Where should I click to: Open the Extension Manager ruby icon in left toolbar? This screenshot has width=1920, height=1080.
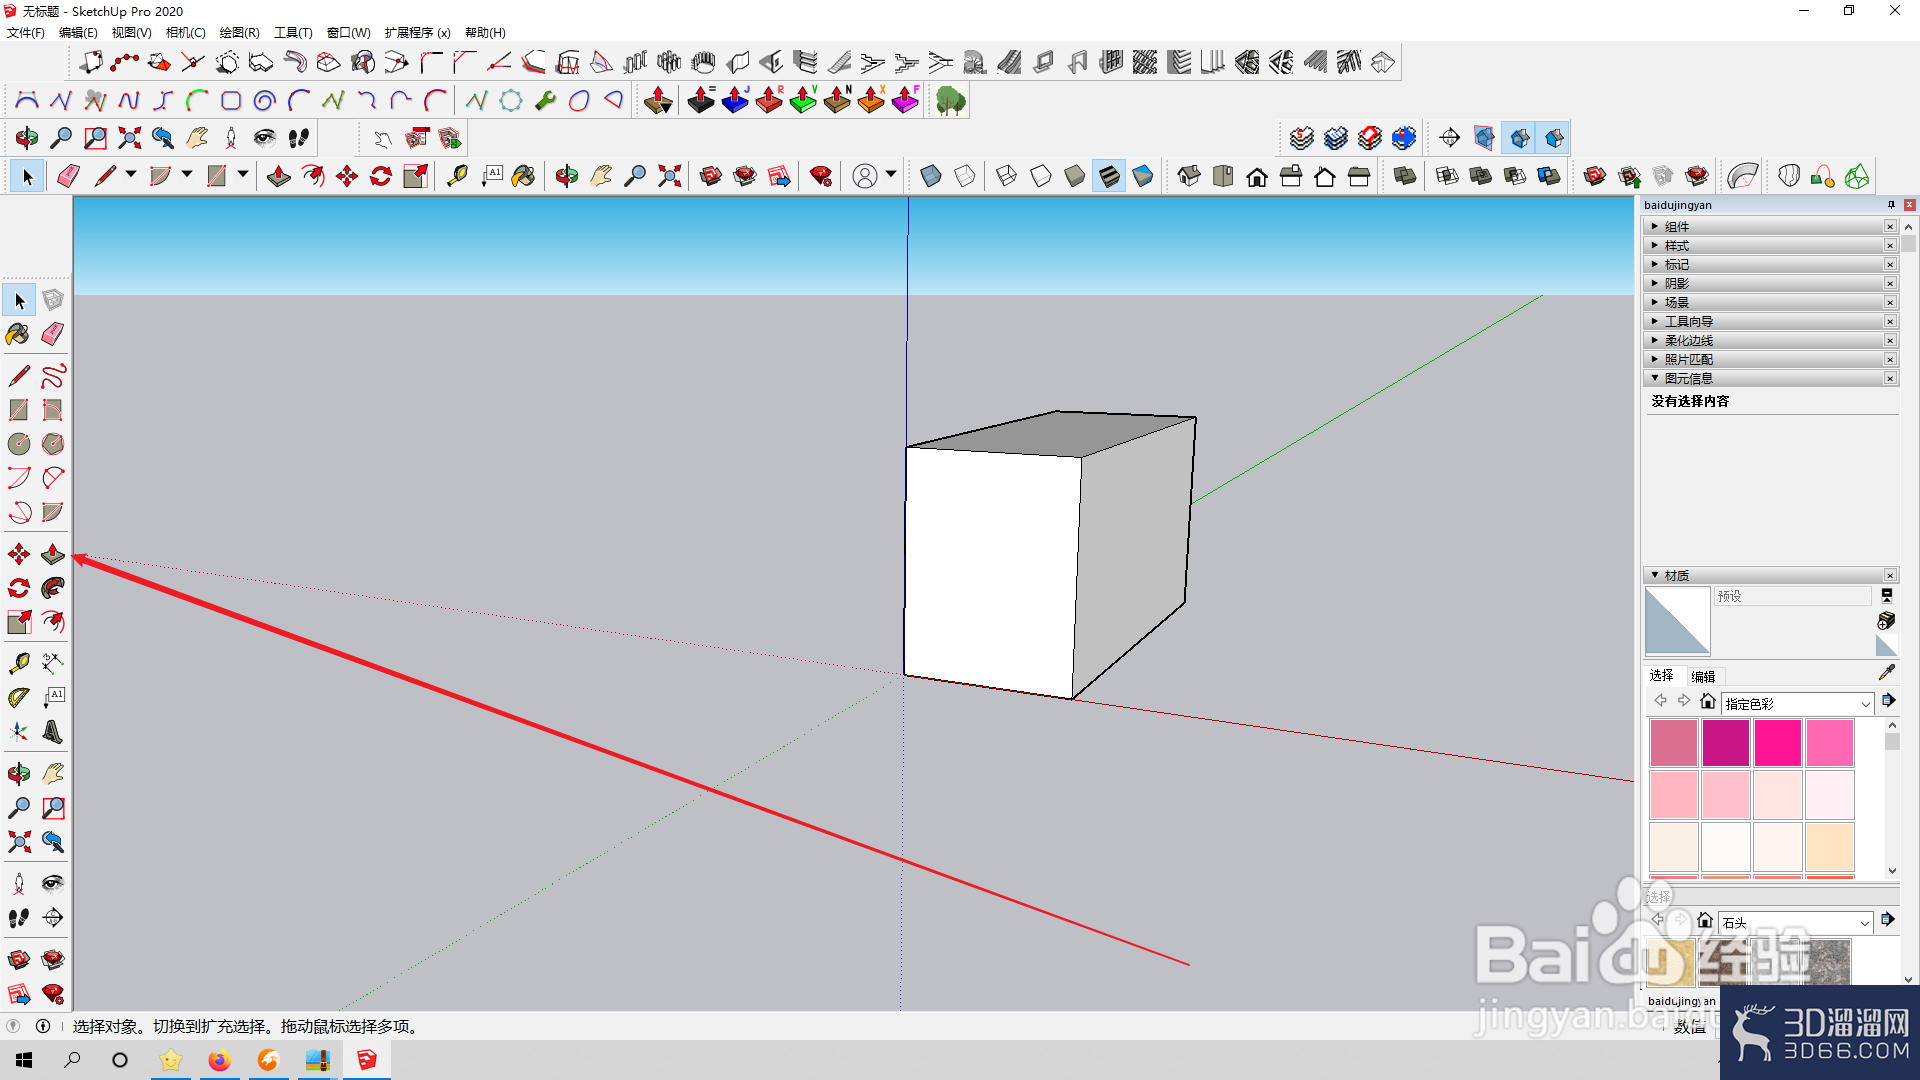[x=53, y=994]
